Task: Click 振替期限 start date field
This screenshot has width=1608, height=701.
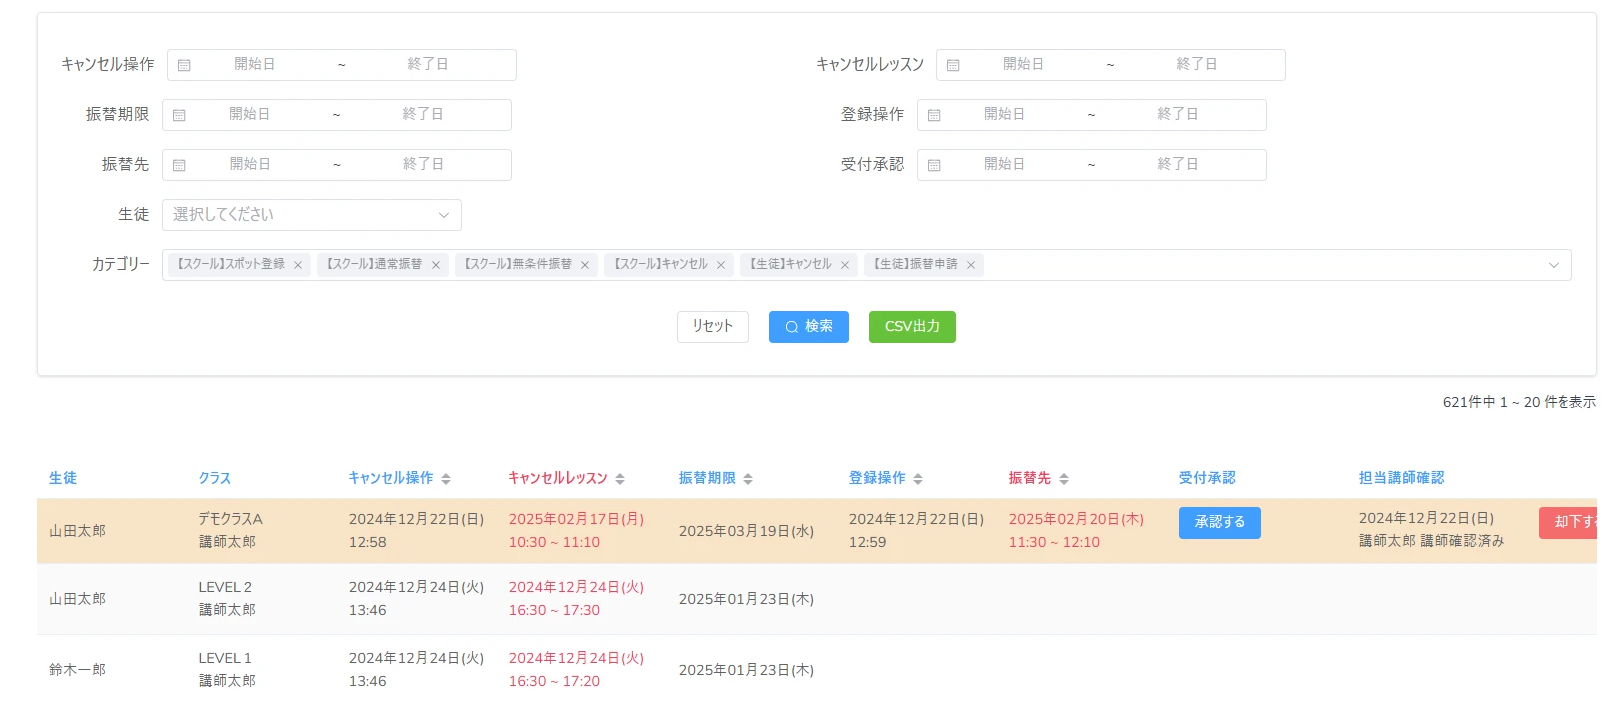Action: click(250, 114)
